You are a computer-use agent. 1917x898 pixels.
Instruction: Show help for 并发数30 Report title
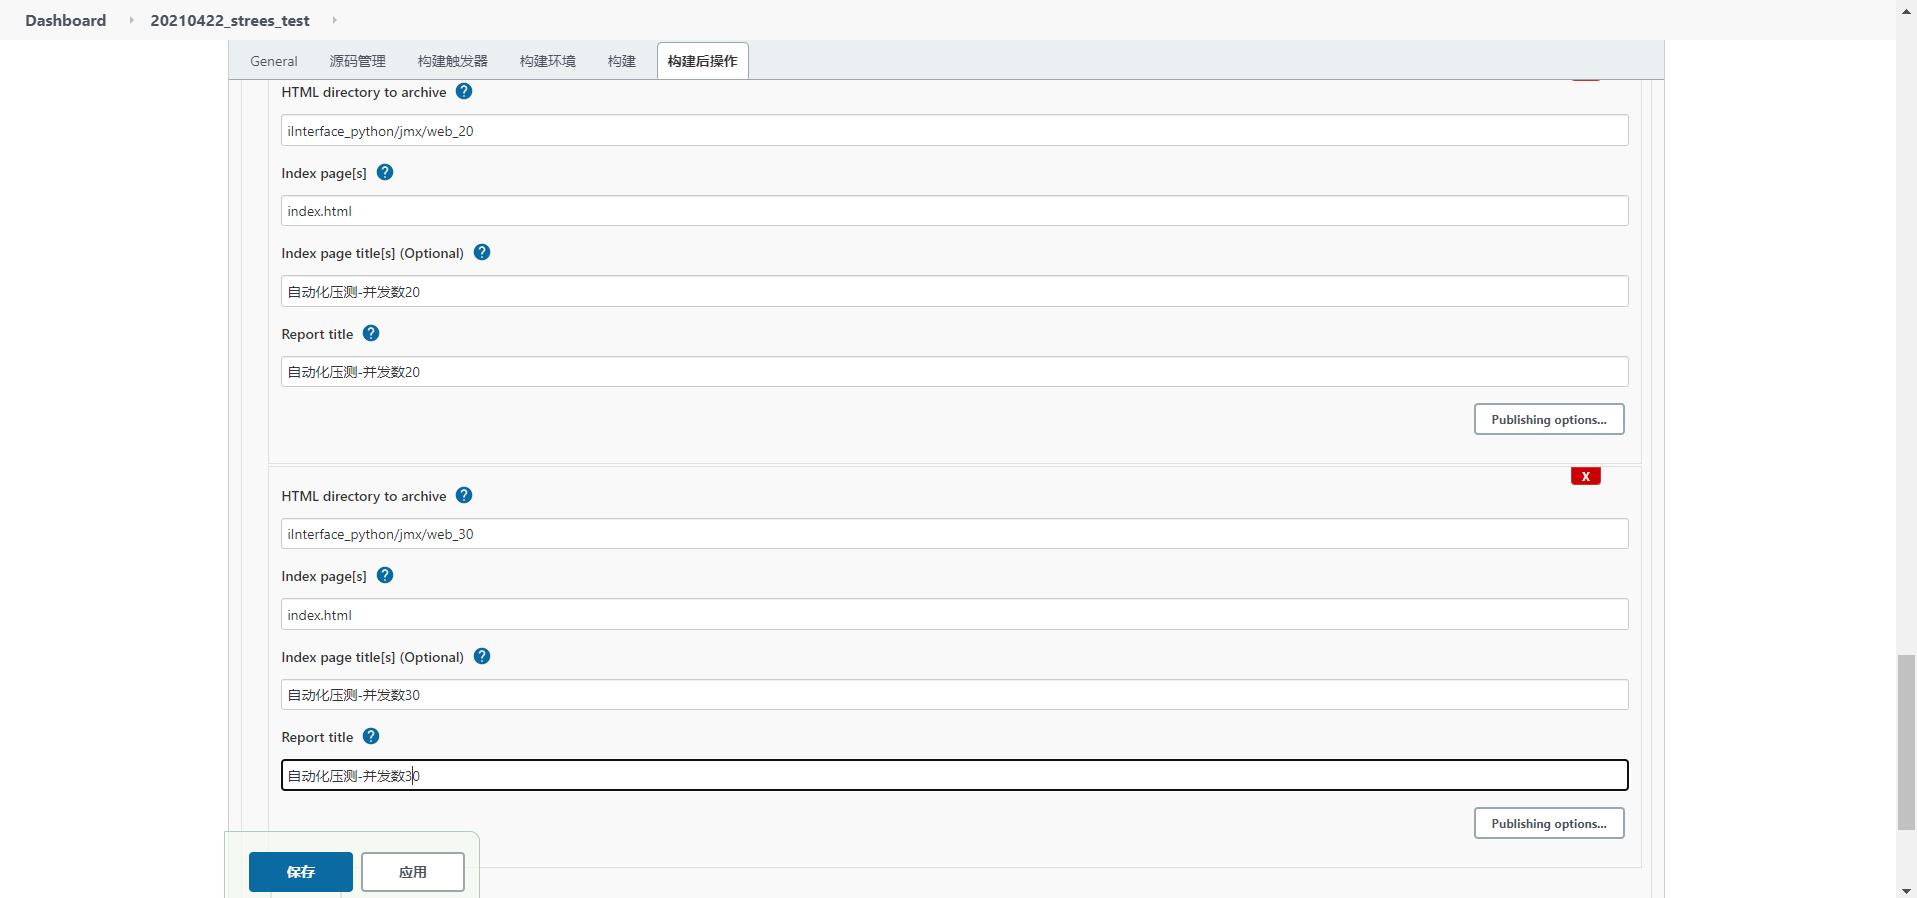[371, 736]
